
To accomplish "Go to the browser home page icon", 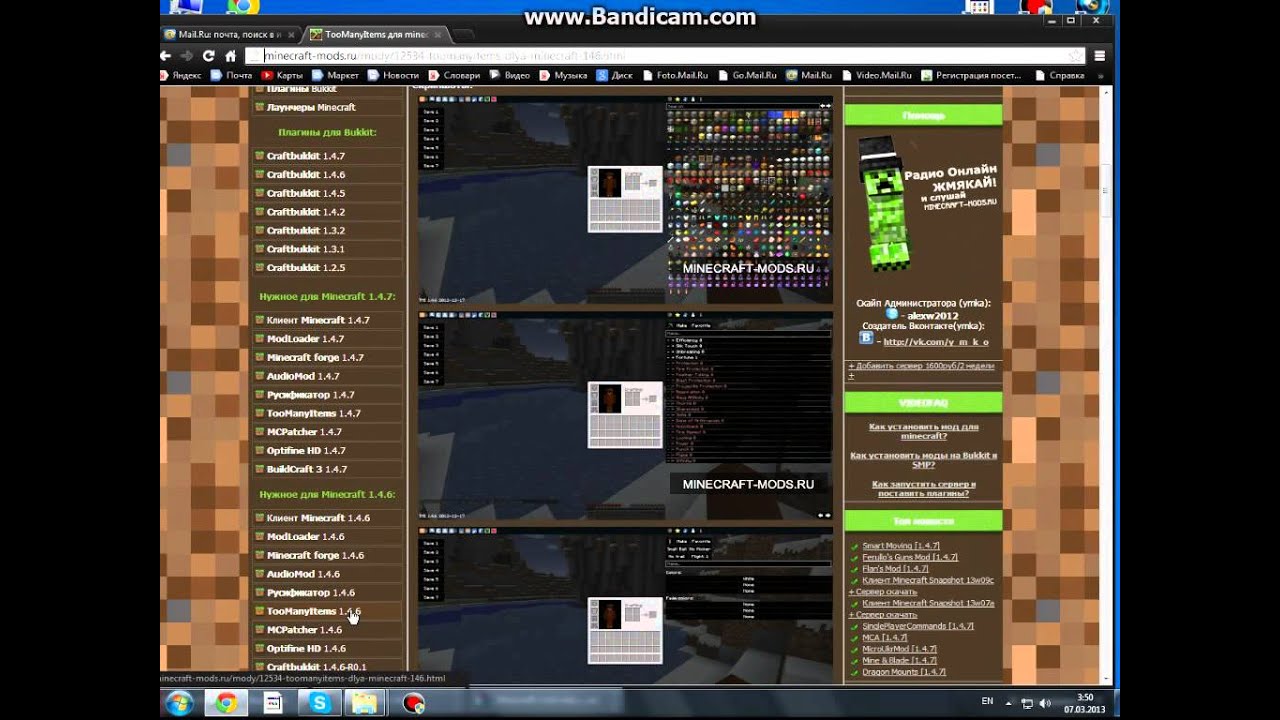I will [230, 56].
